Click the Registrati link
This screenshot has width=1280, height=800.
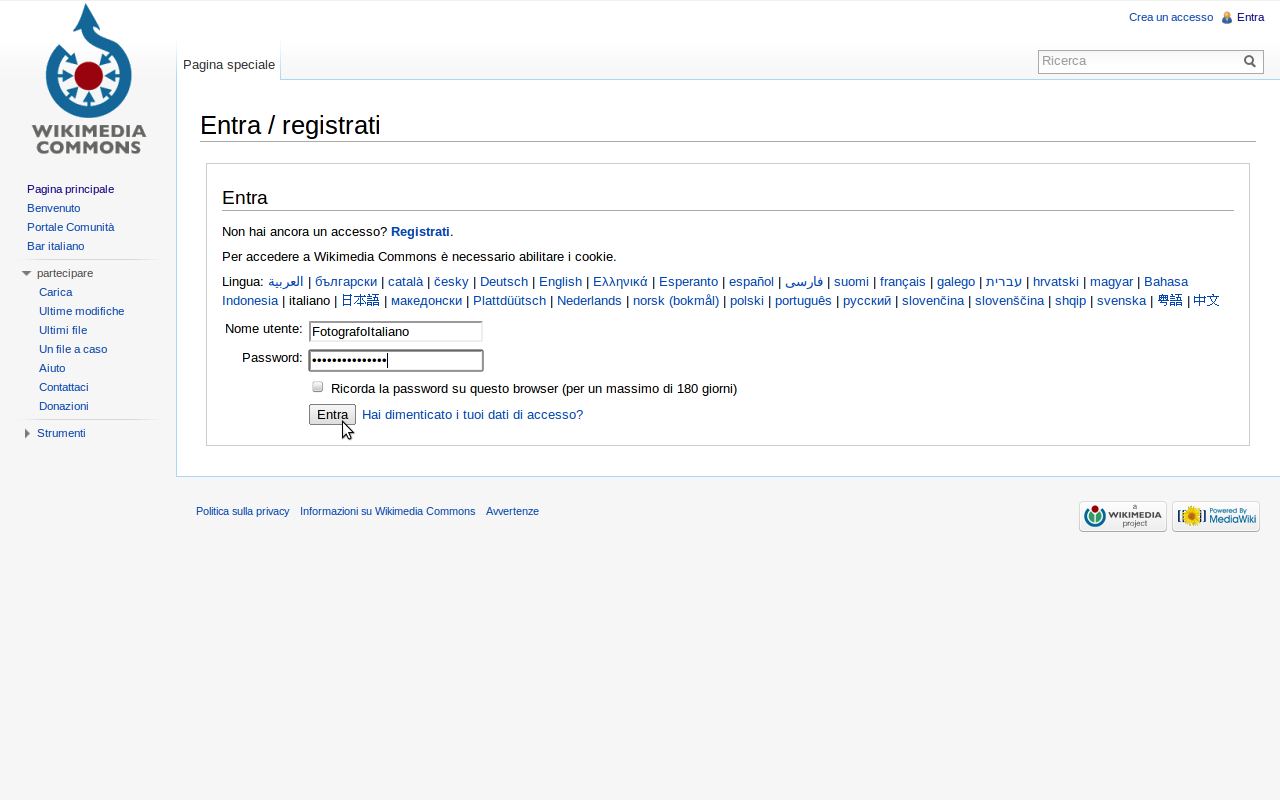[x=420, y=231]
